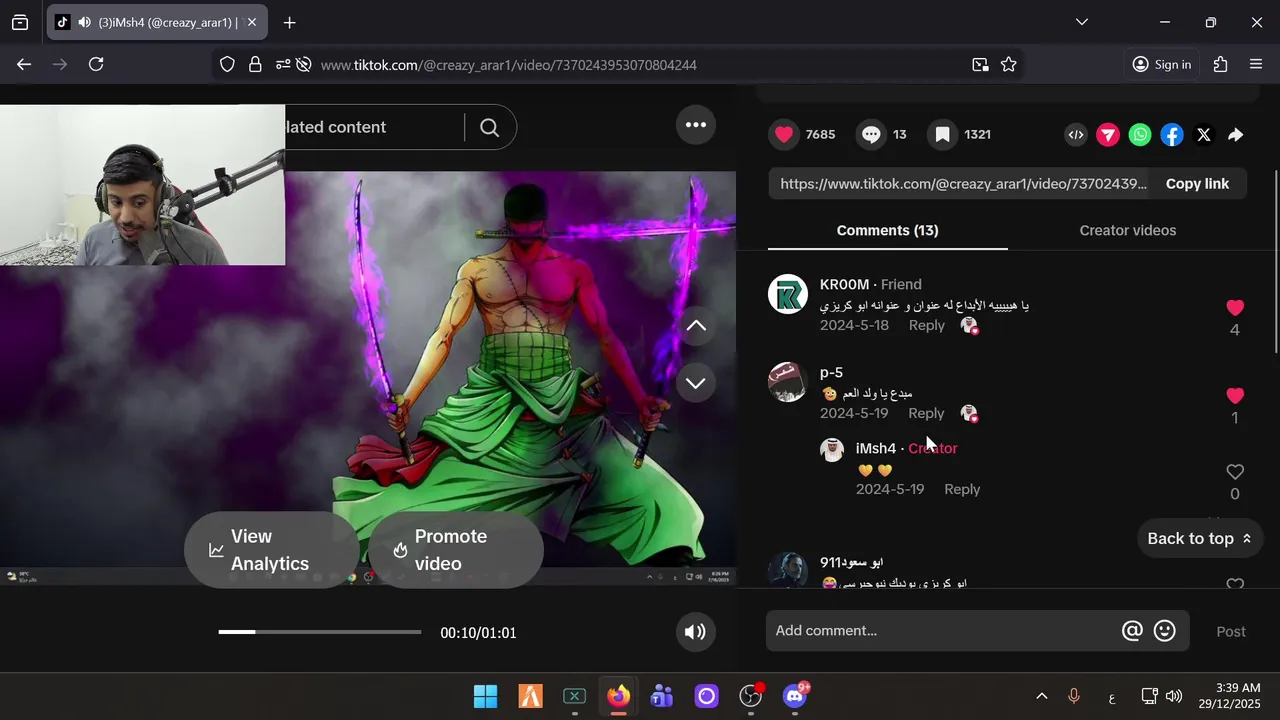The image size is (1280, 720).
Task: Open KROOM's profile avatar
Action: pos(788,294)
